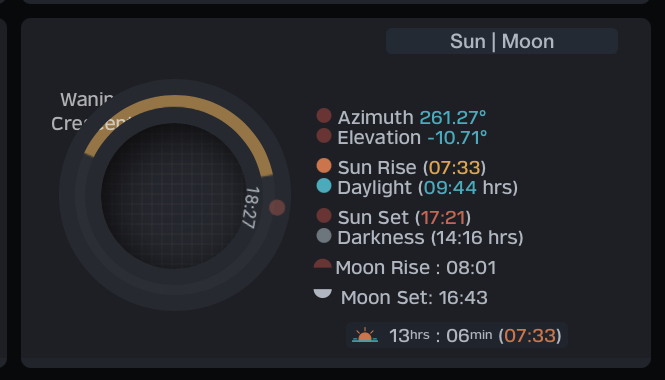The image size is (665, 380).
Task: Click the sunrise icon in countdown bar
Action: pyautogui.click(x=365, y=335)
